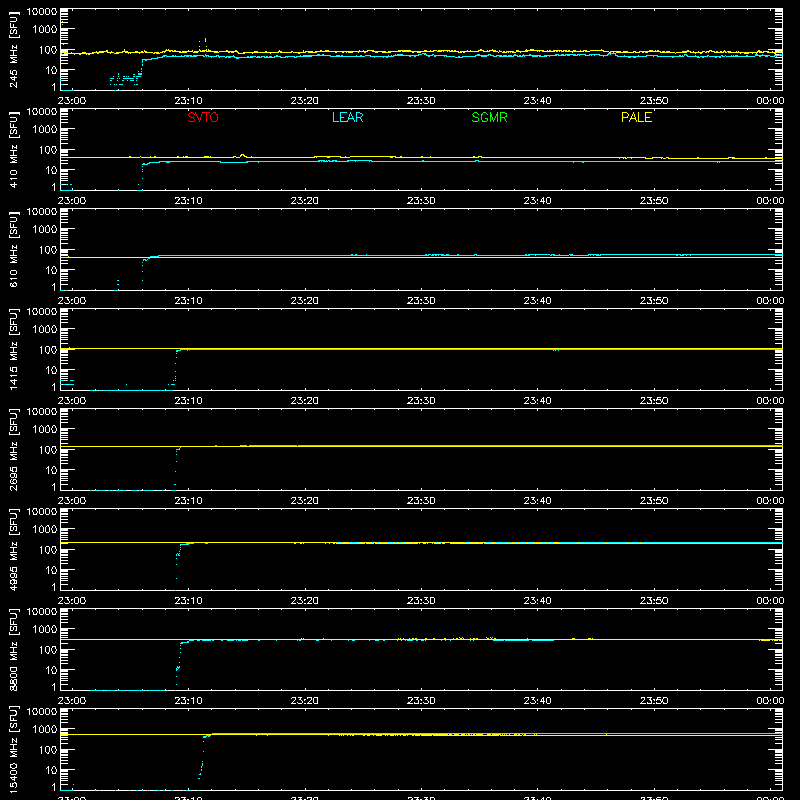
Task: Click 23:10 tick under the 2695 MHz plot
Action: tap(188, 501)
